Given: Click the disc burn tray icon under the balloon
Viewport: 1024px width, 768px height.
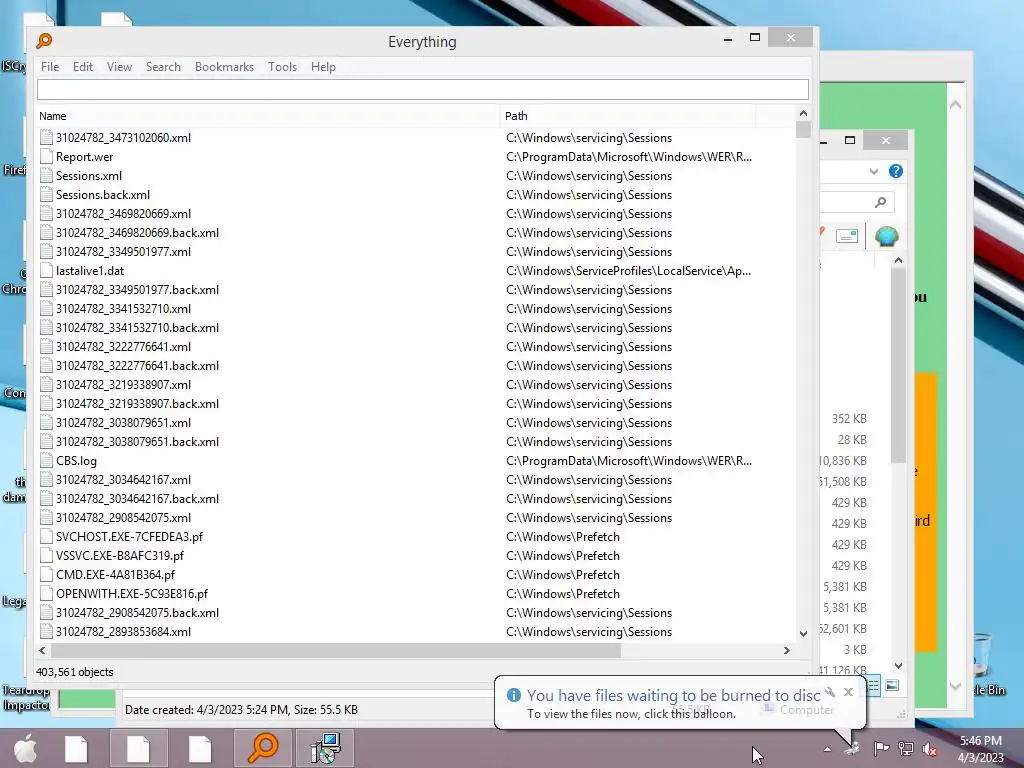Looking at the screenshot, I should 852,748.
